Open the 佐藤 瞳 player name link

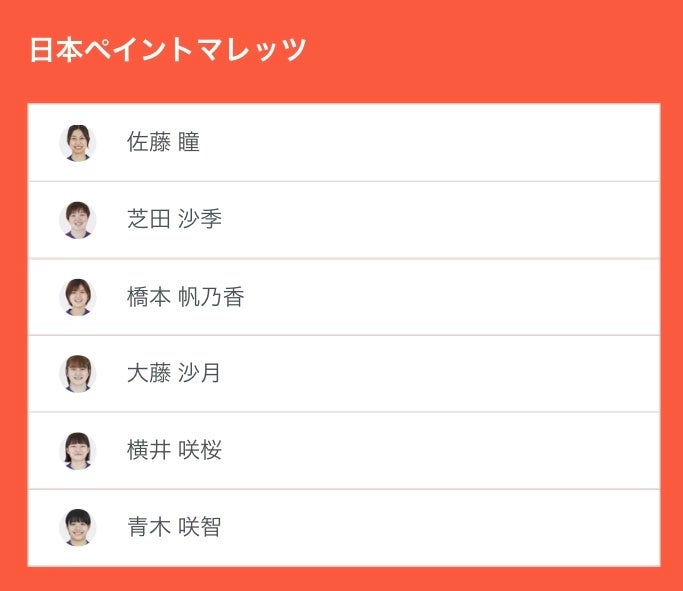tap(163, 143)
